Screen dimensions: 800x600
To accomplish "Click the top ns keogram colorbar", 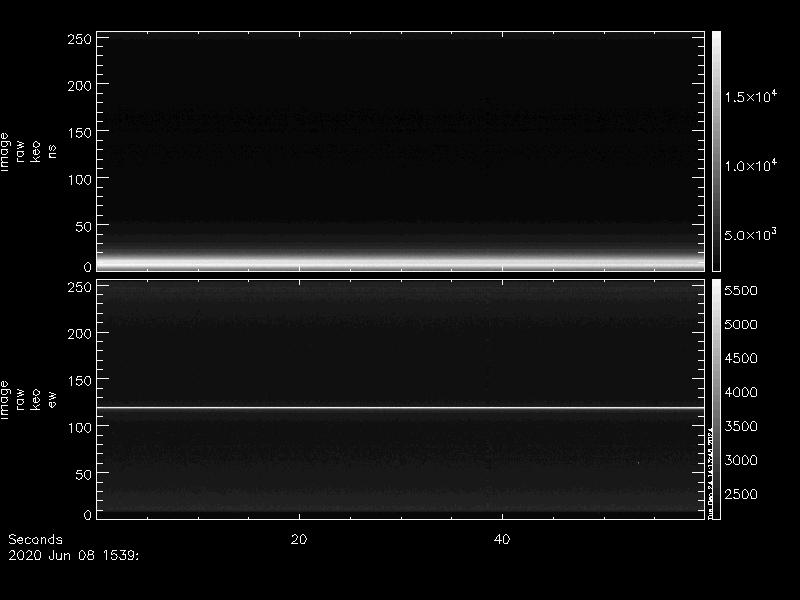I will 716,150.
